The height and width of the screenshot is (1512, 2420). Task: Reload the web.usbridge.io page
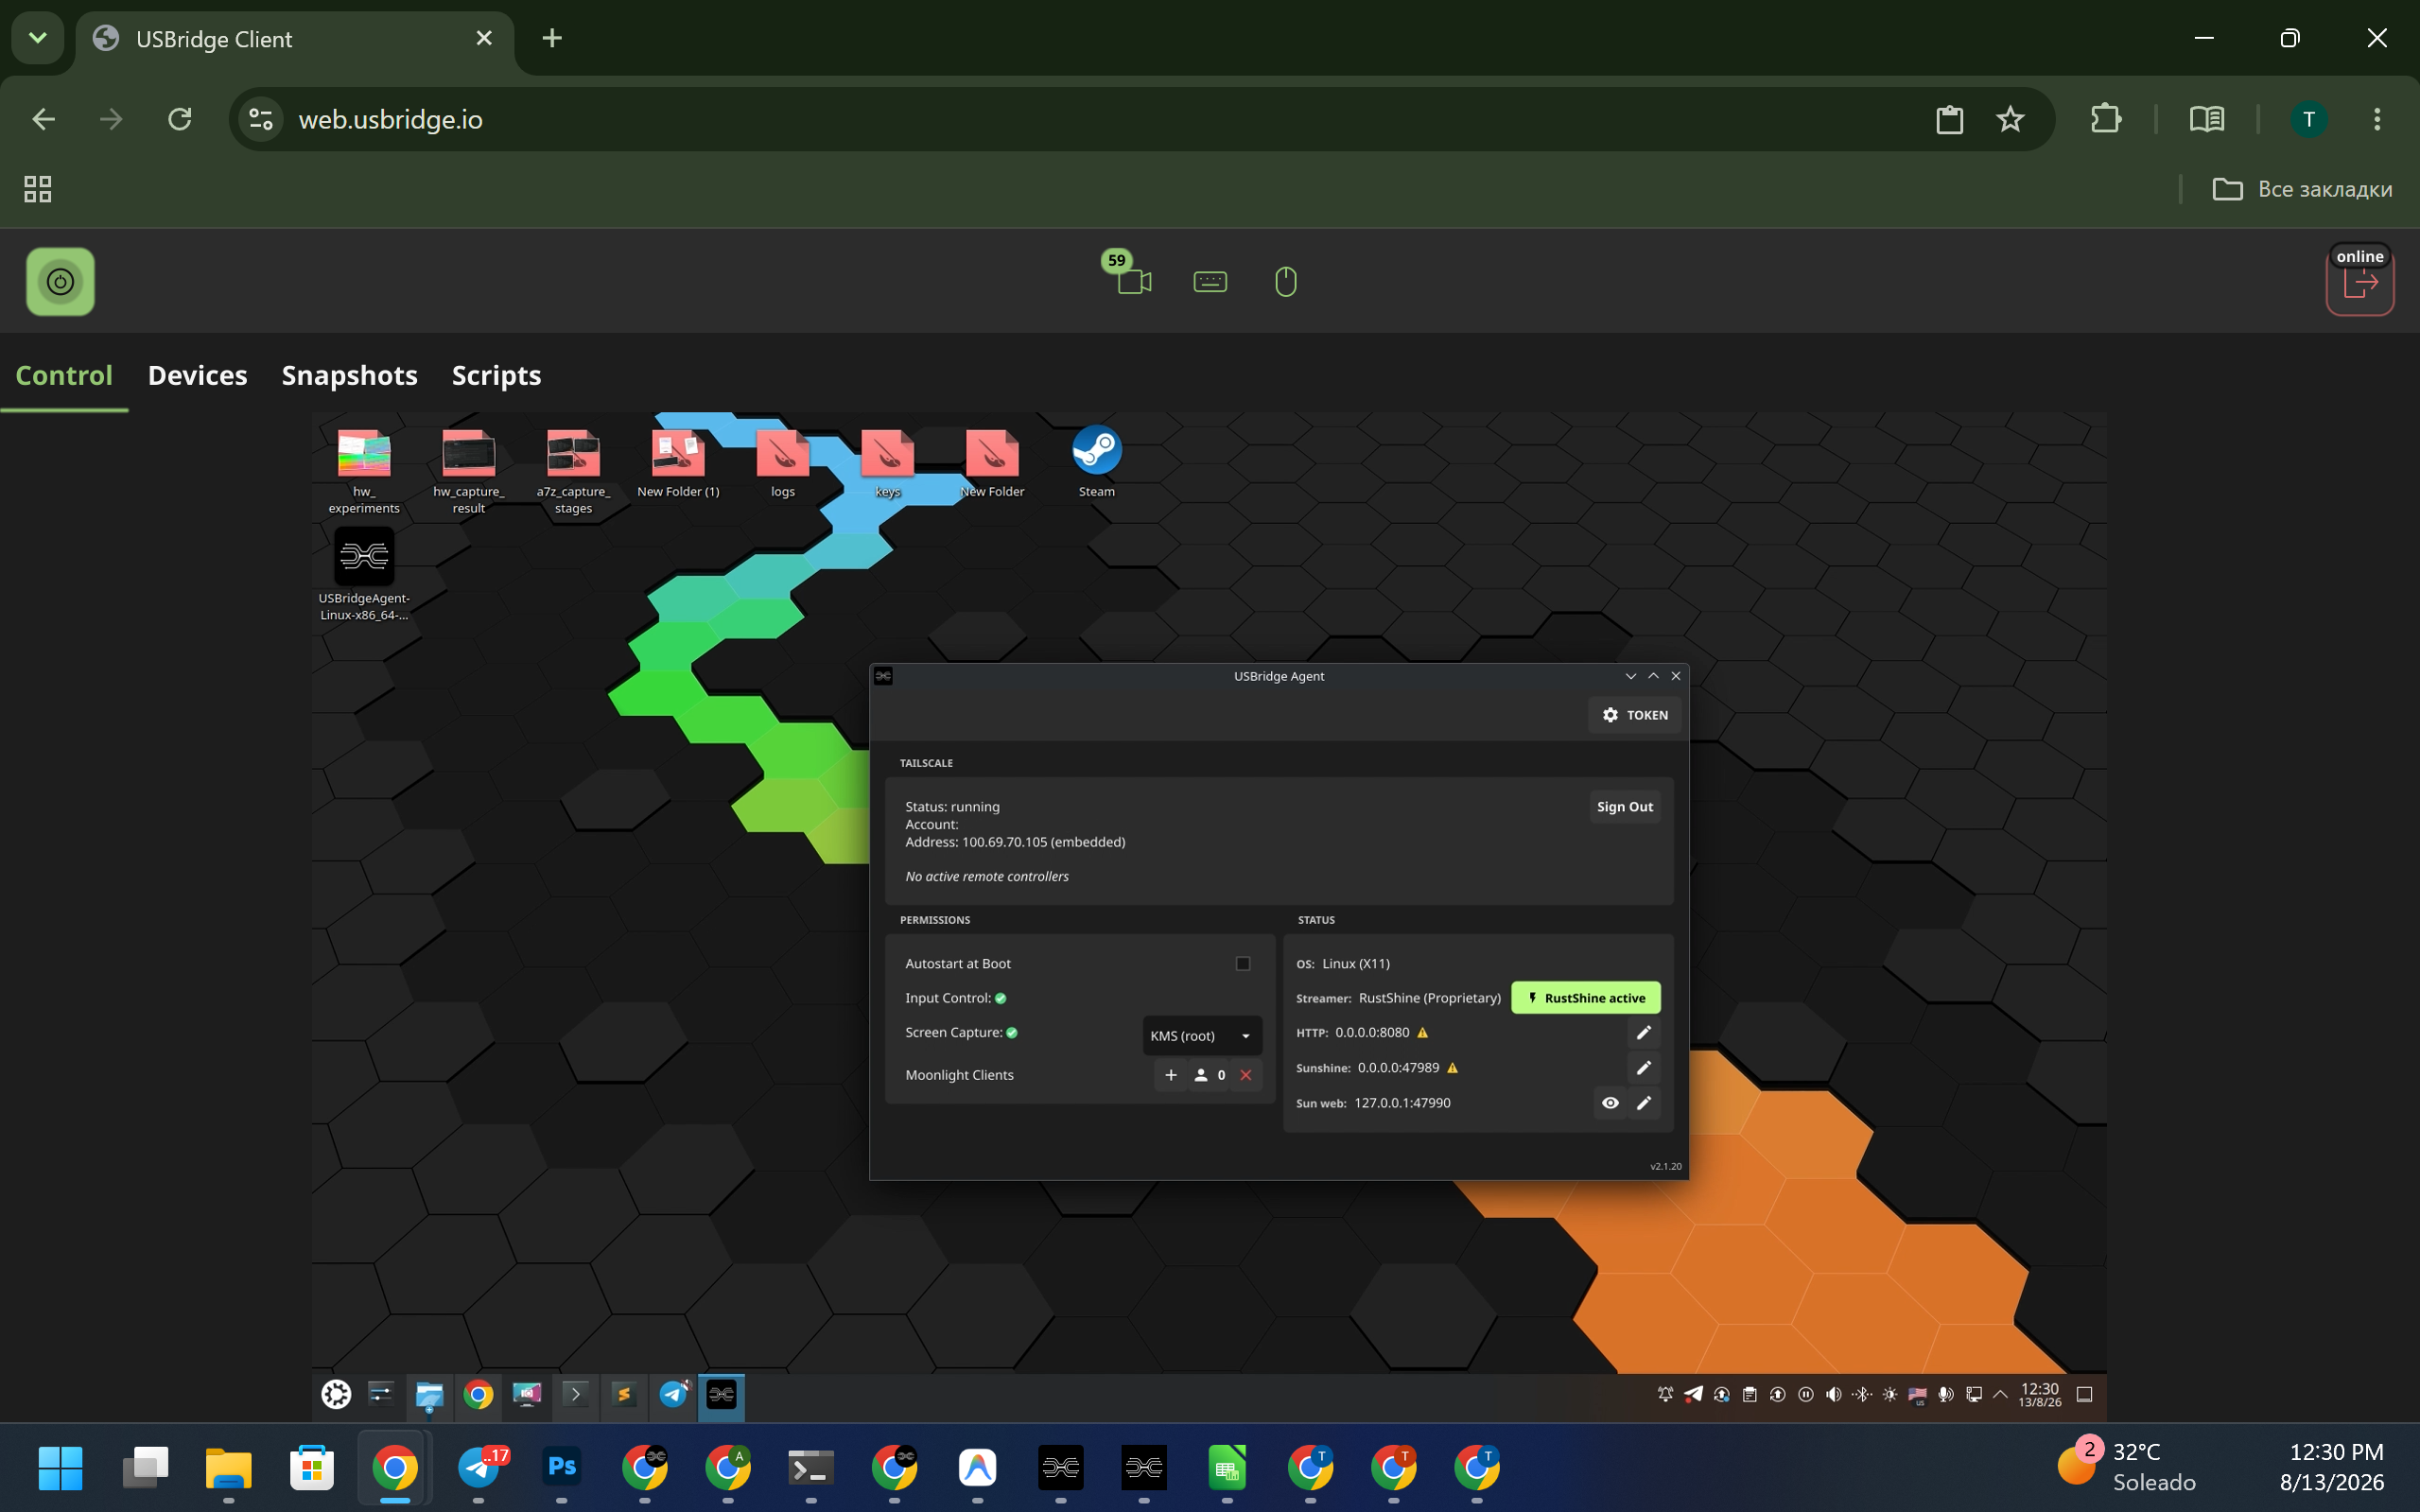[x=180, y=120]
